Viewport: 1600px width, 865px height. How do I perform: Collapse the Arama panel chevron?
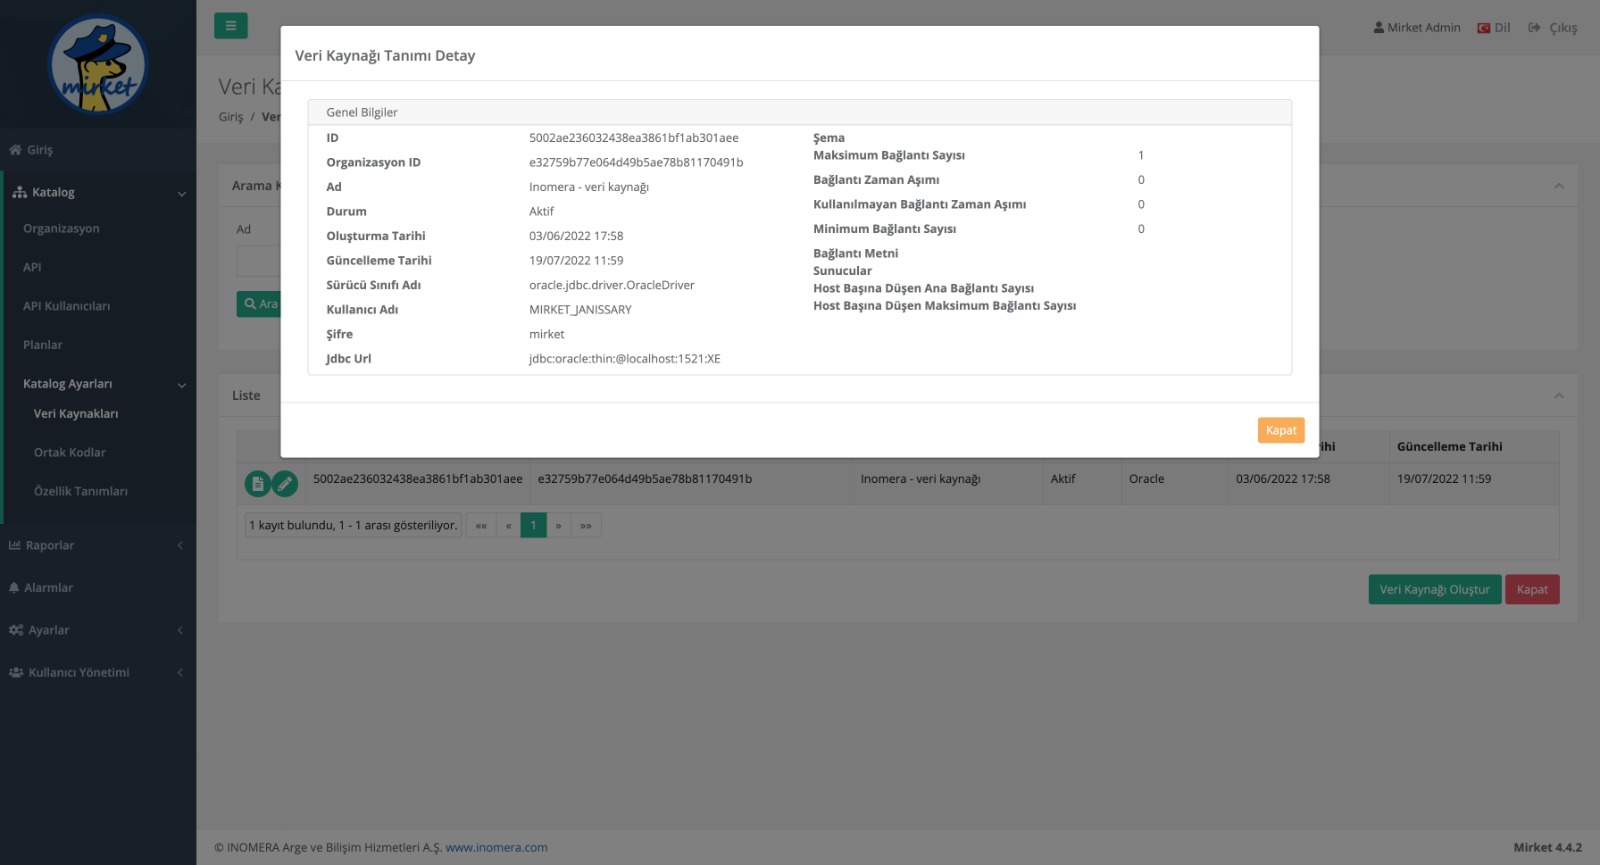(1558, 187)
